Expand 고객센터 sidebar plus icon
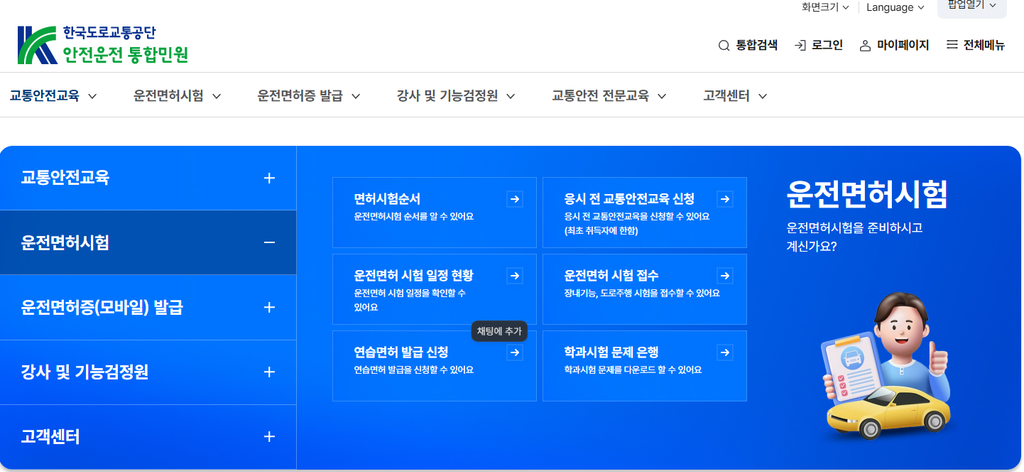The width and height of the screenshot is (1024, 472). pyautogui.click(x=269, y=437)
